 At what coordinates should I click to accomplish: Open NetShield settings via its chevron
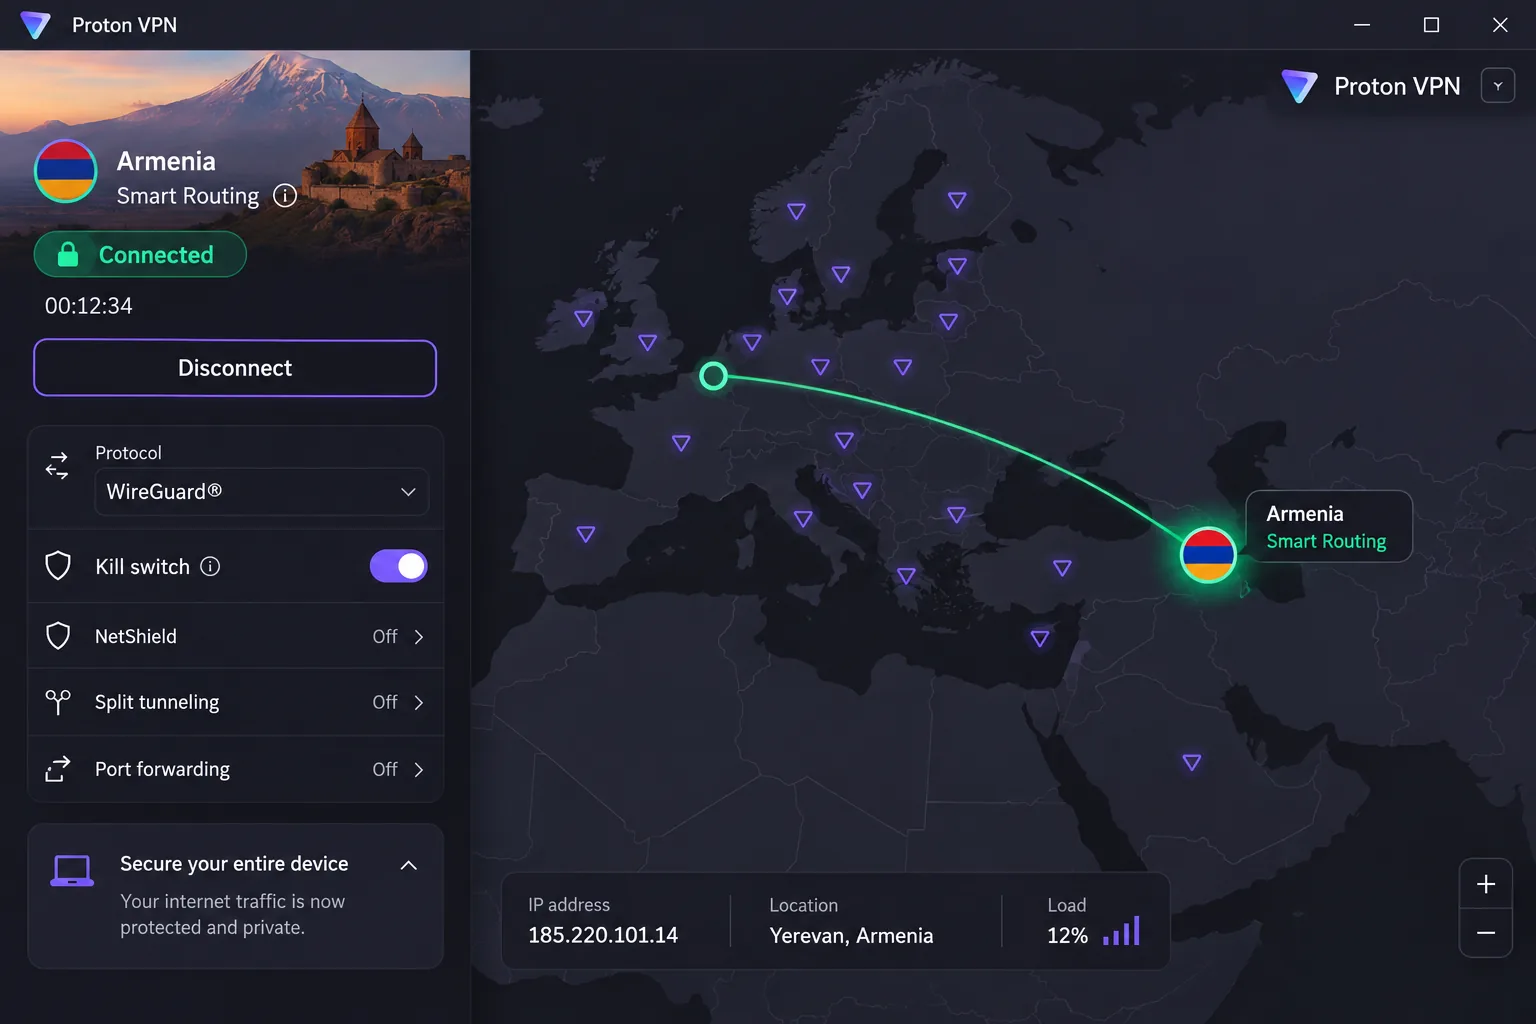click(x=419, y=637)
